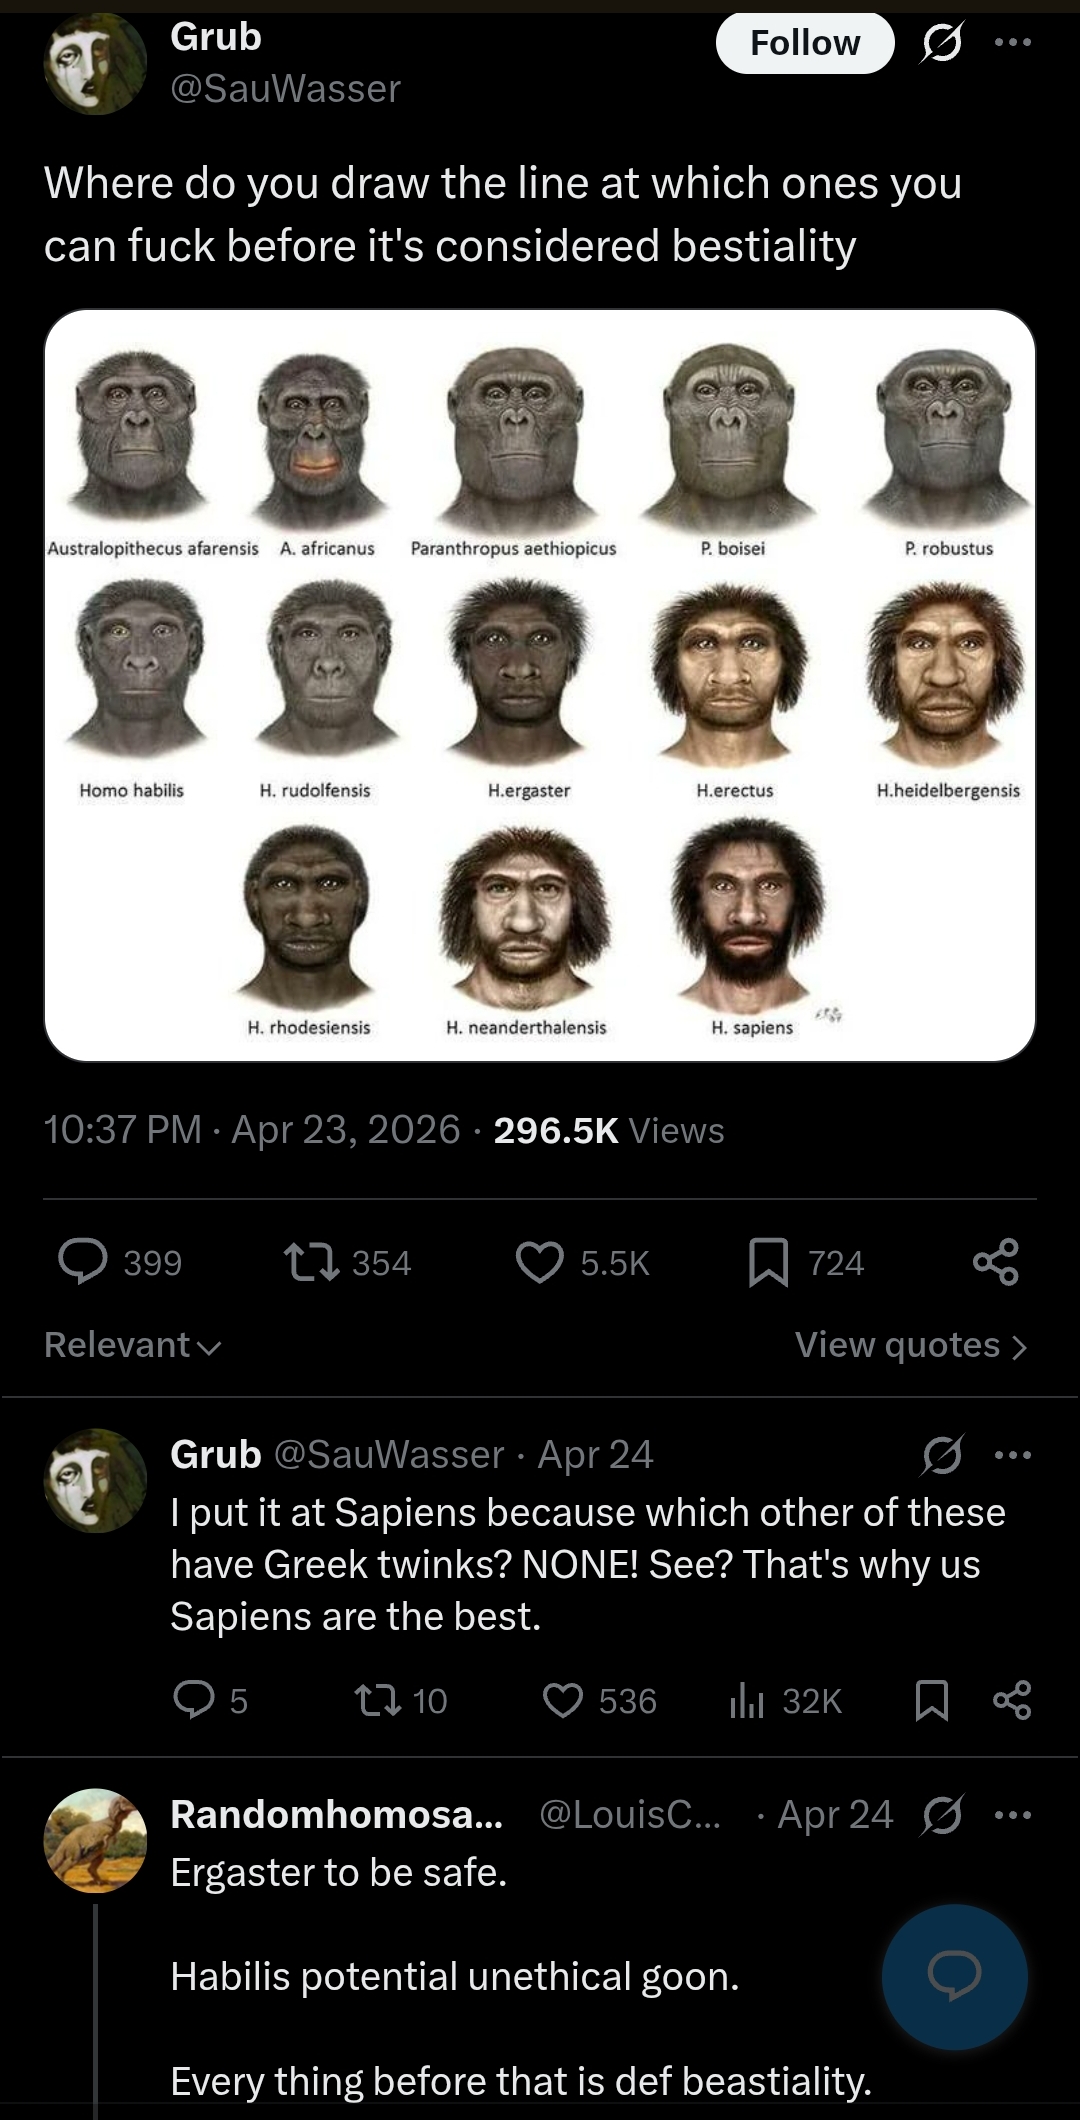Open the hominid species chart image
The width and height of the screenshot is (1080, 2120).
coord(540,685)
